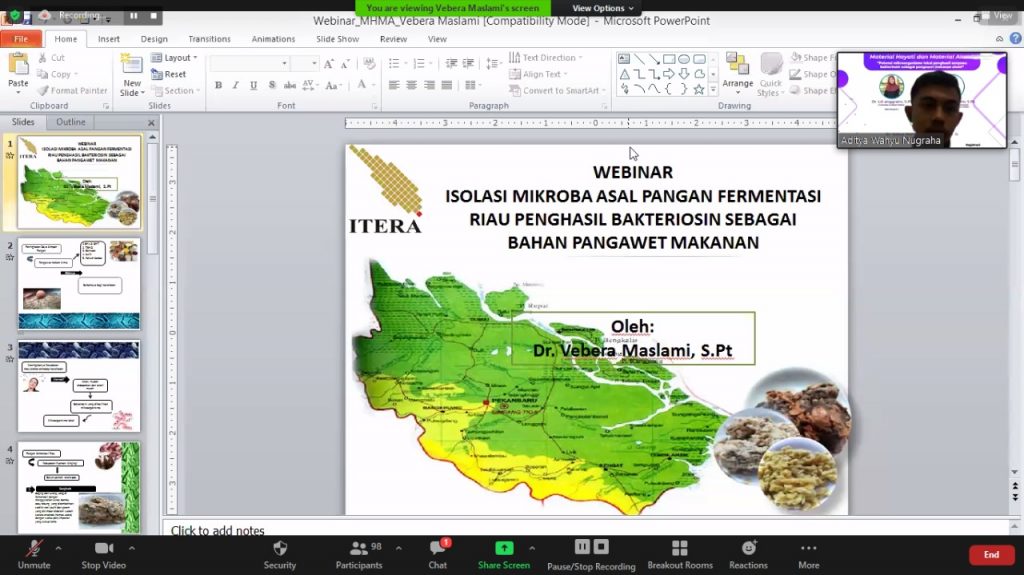The height and width of the screenshot is (575, 1024).
Task: Switch to the Slide Show tab
Action: (337, 39)
